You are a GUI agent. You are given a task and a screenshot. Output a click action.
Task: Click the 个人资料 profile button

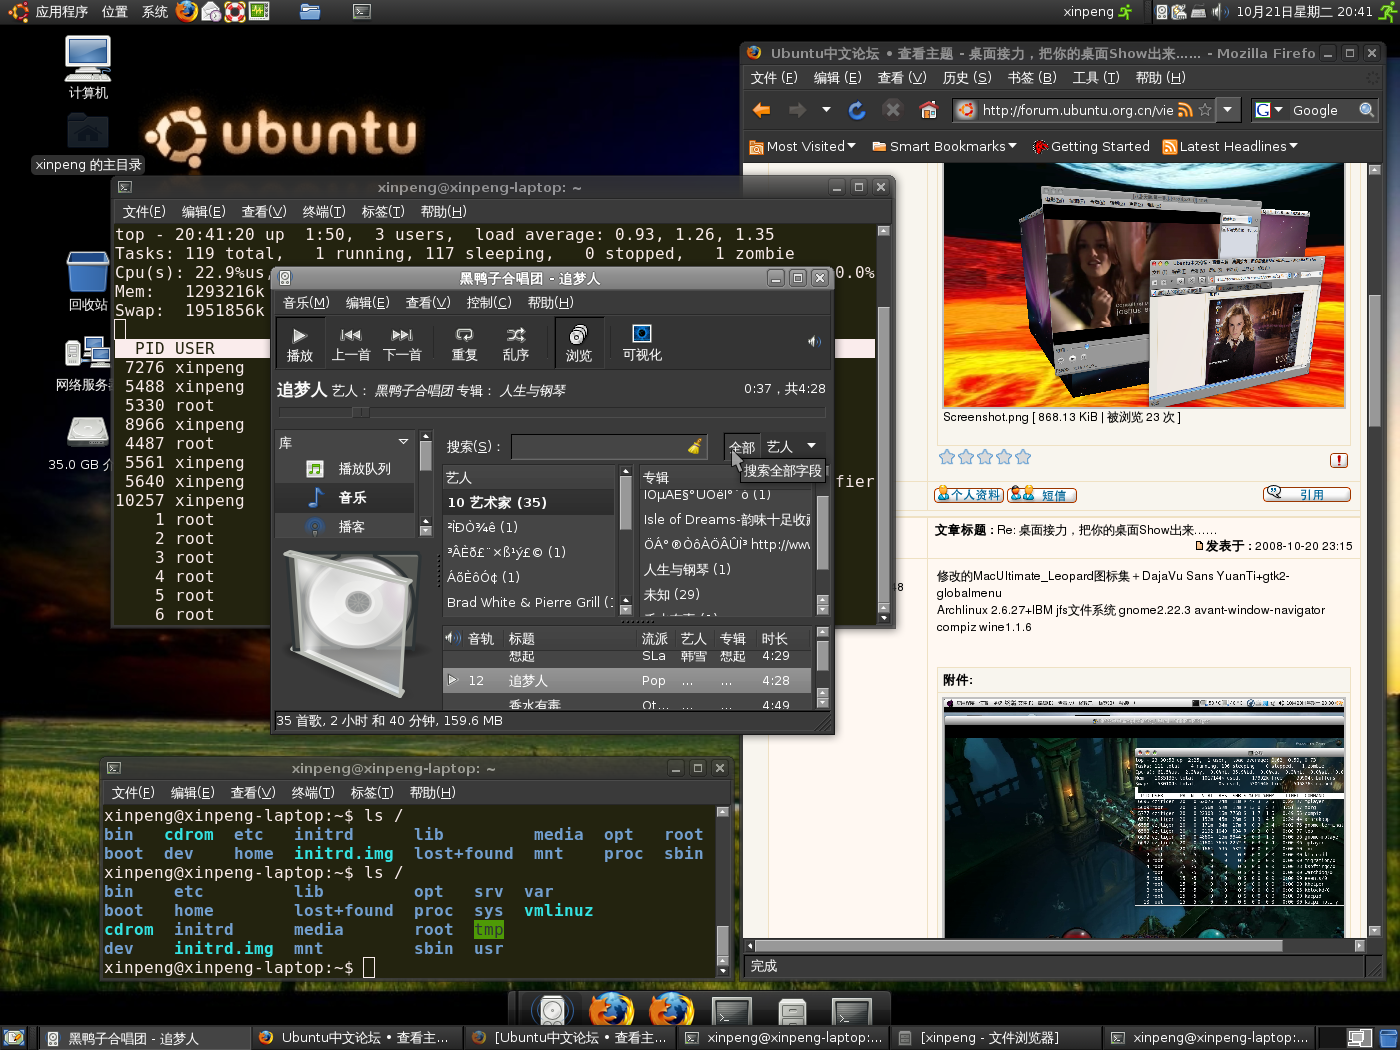(968, 494)
